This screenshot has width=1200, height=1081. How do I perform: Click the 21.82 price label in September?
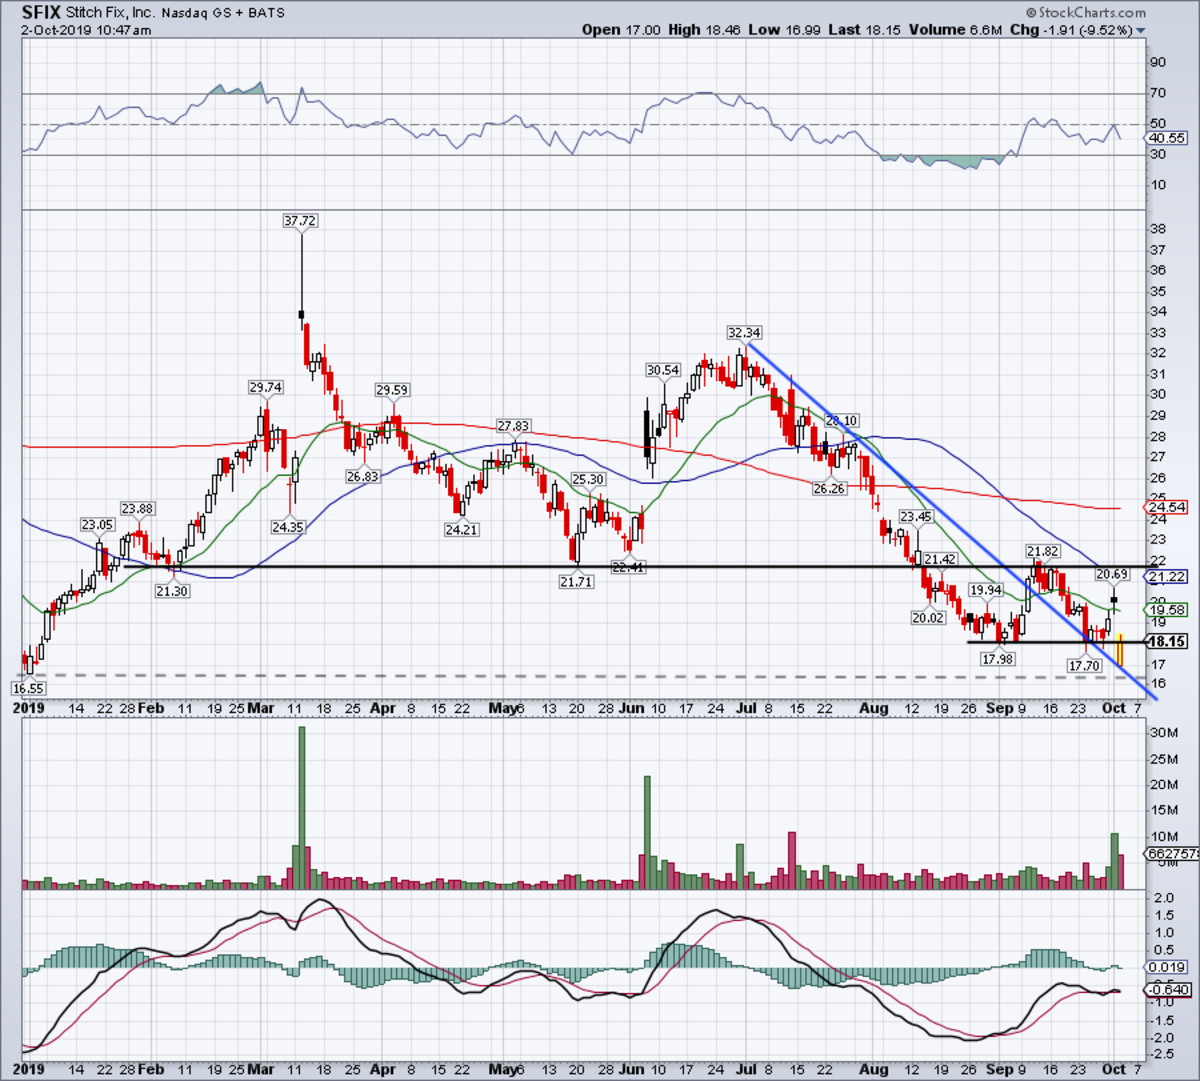[x=1043, y=551]
